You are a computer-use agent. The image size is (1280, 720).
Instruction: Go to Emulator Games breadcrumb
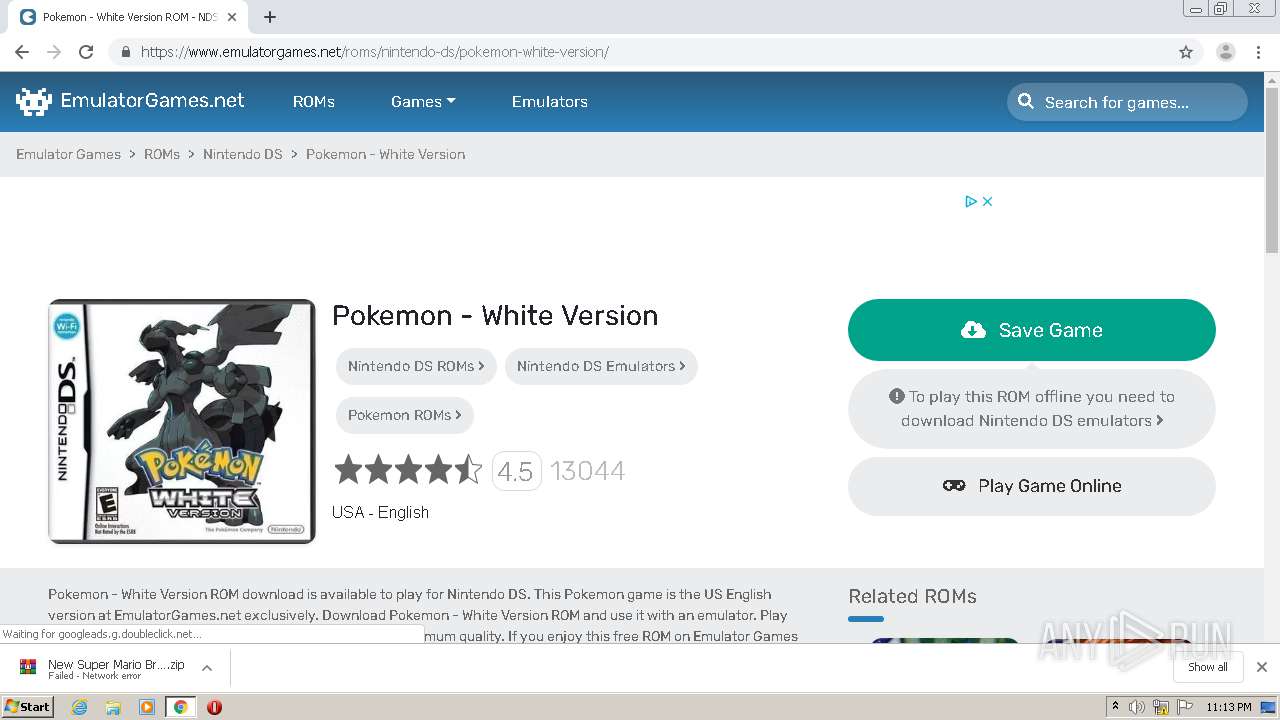pos(68,154)
